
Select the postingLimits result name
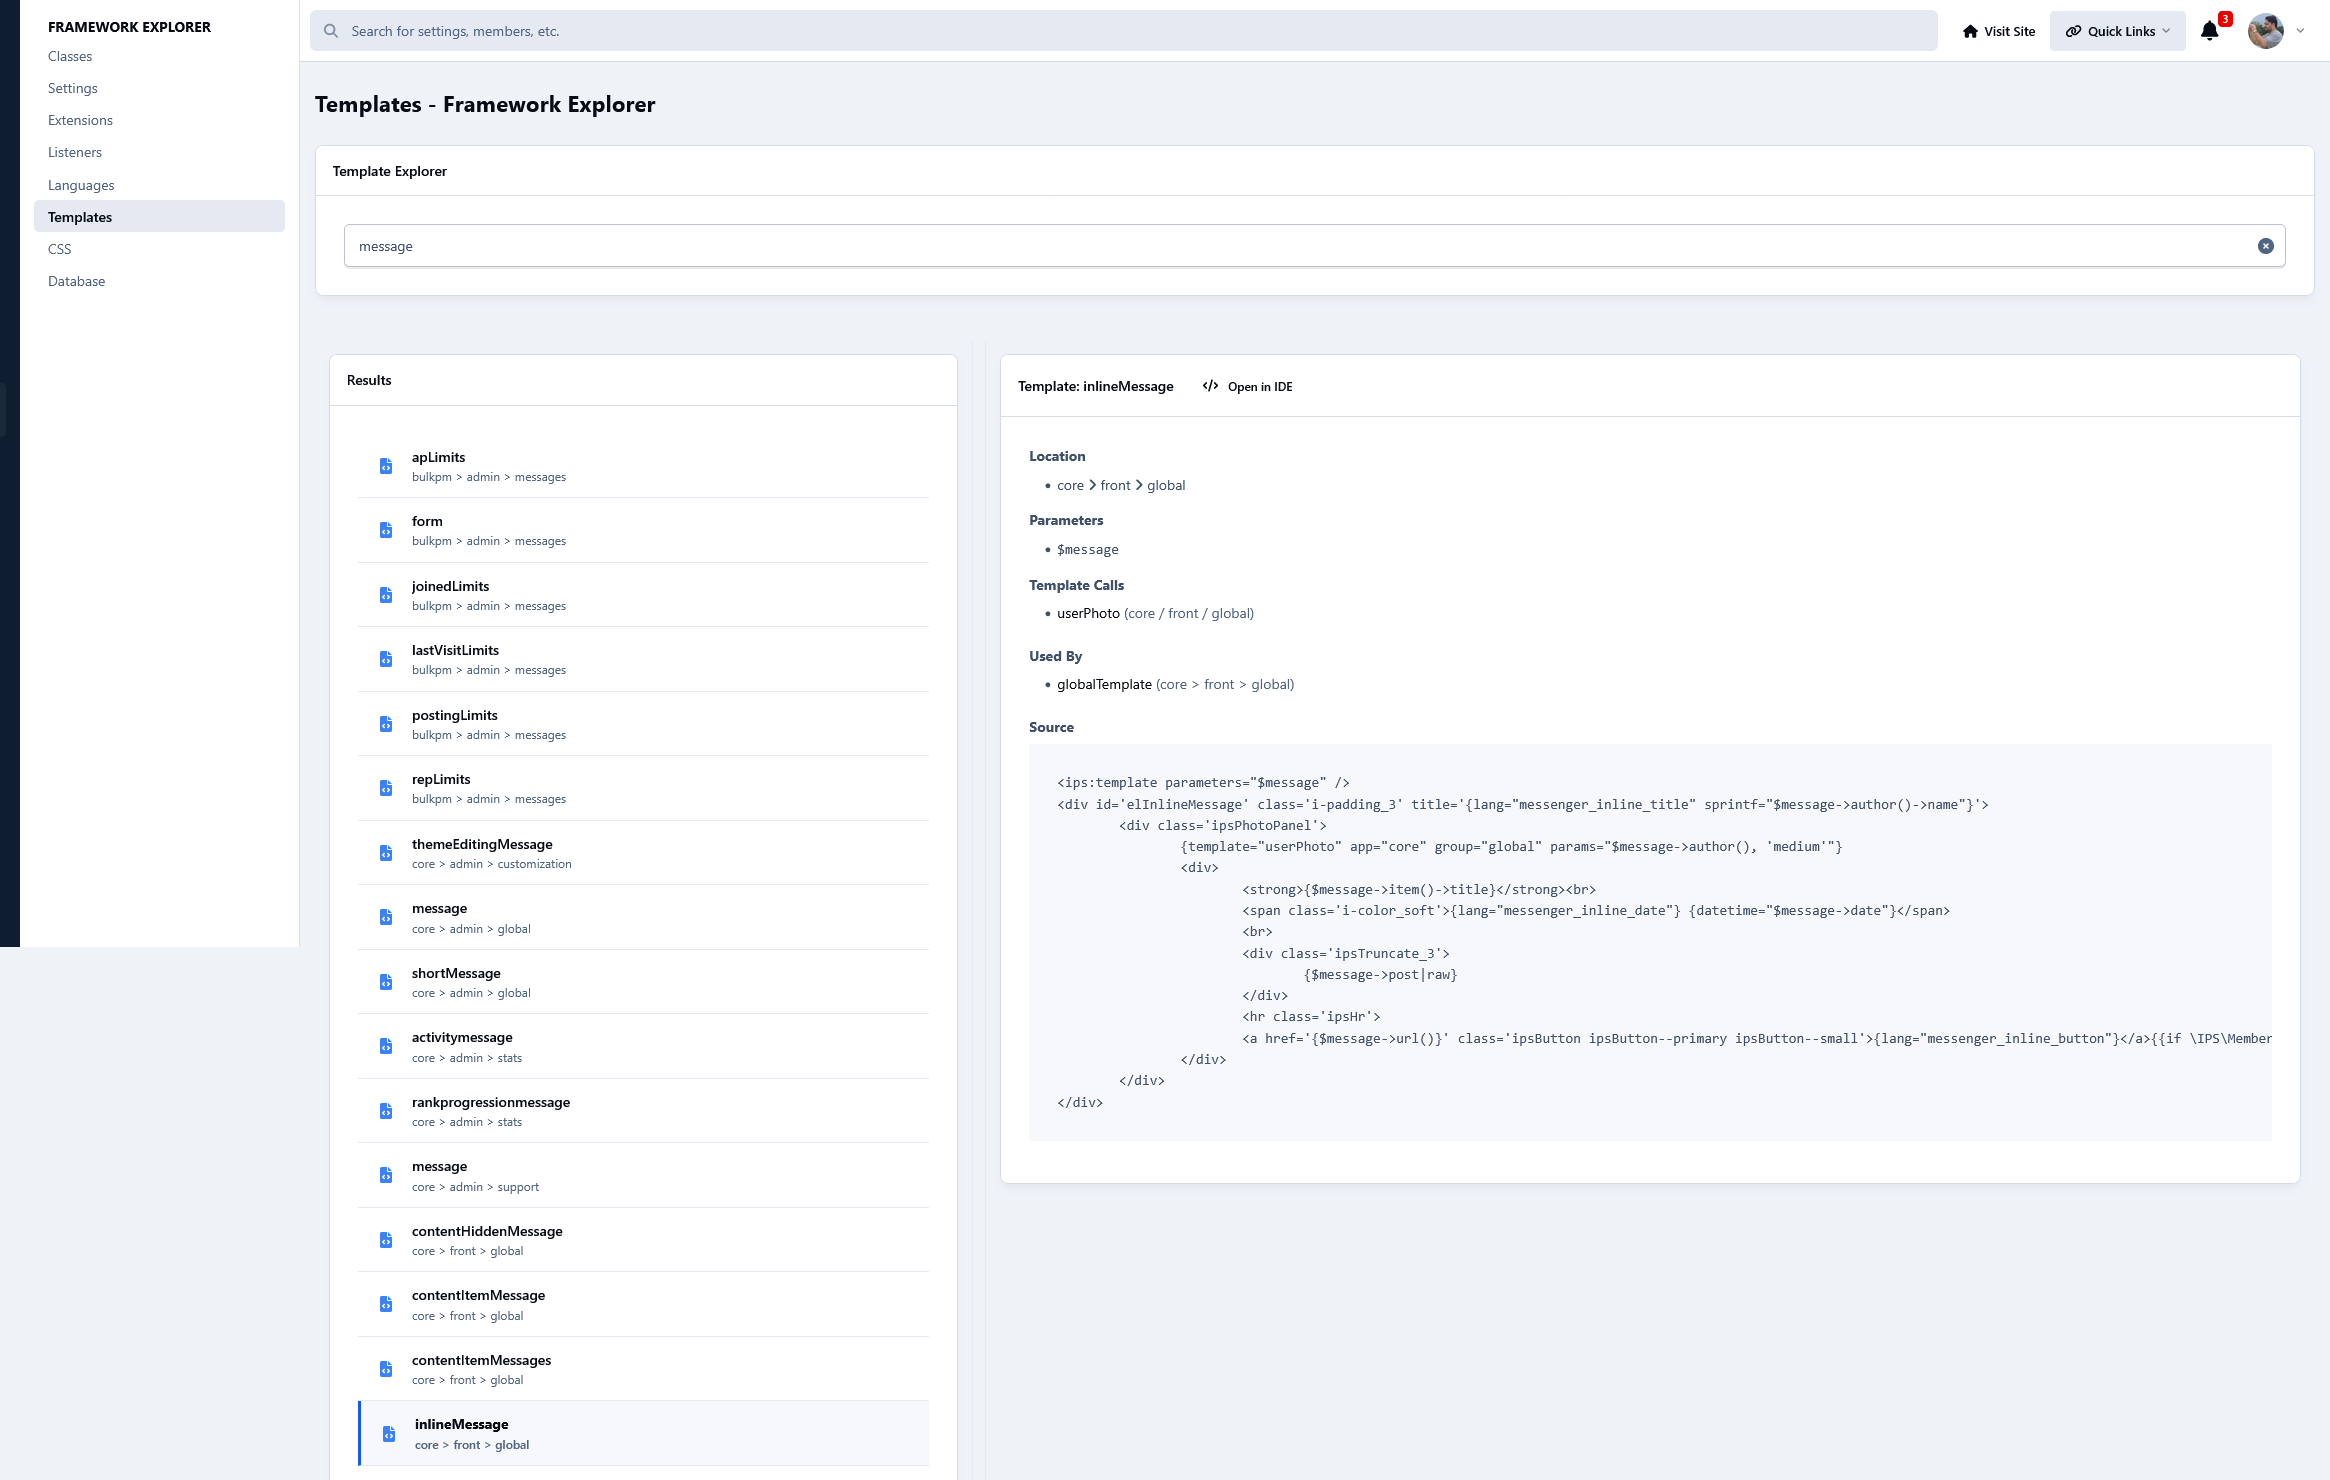(x=454, y=715)
